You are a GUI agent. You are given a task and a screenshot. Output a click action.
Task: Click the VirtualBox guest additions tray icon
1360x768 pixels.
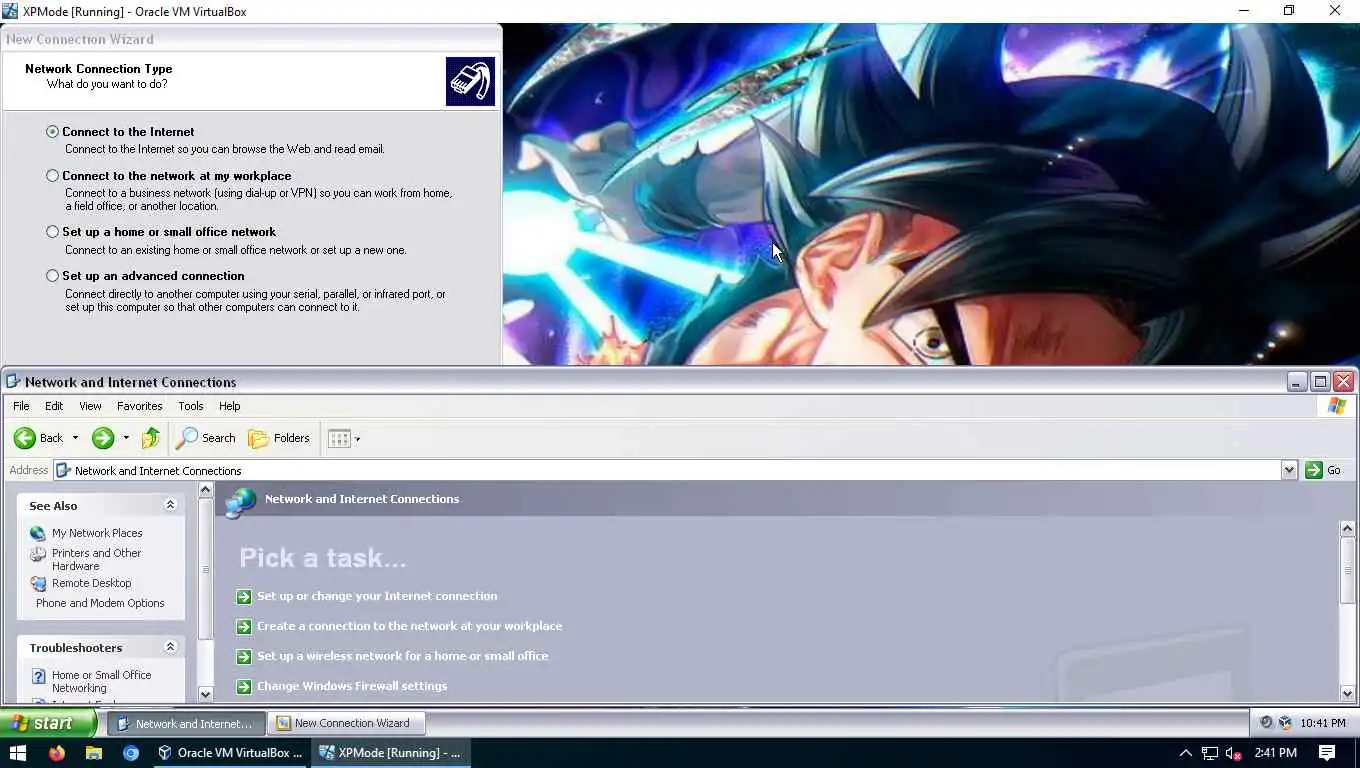point(1285,723)
